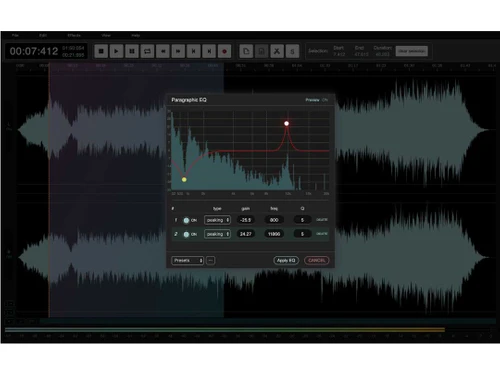Click band 2 Q value field
The width and height of the screenshot is (500, 375).
[302, 234]
